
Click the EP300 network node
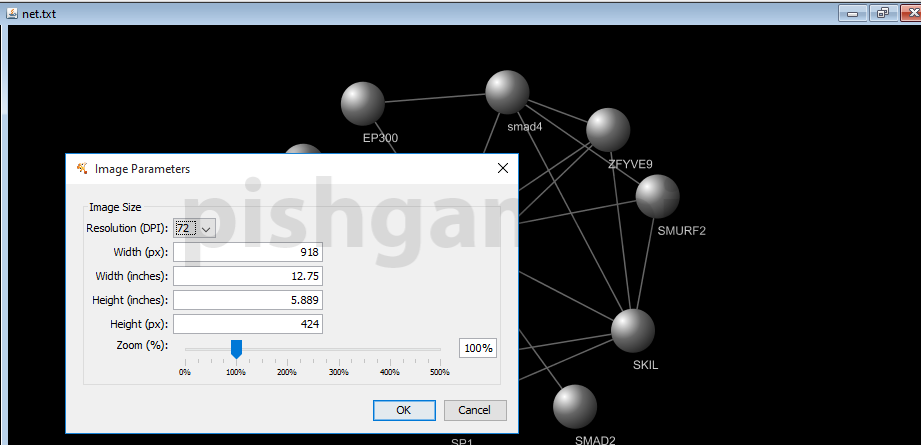tap(362, 104)
